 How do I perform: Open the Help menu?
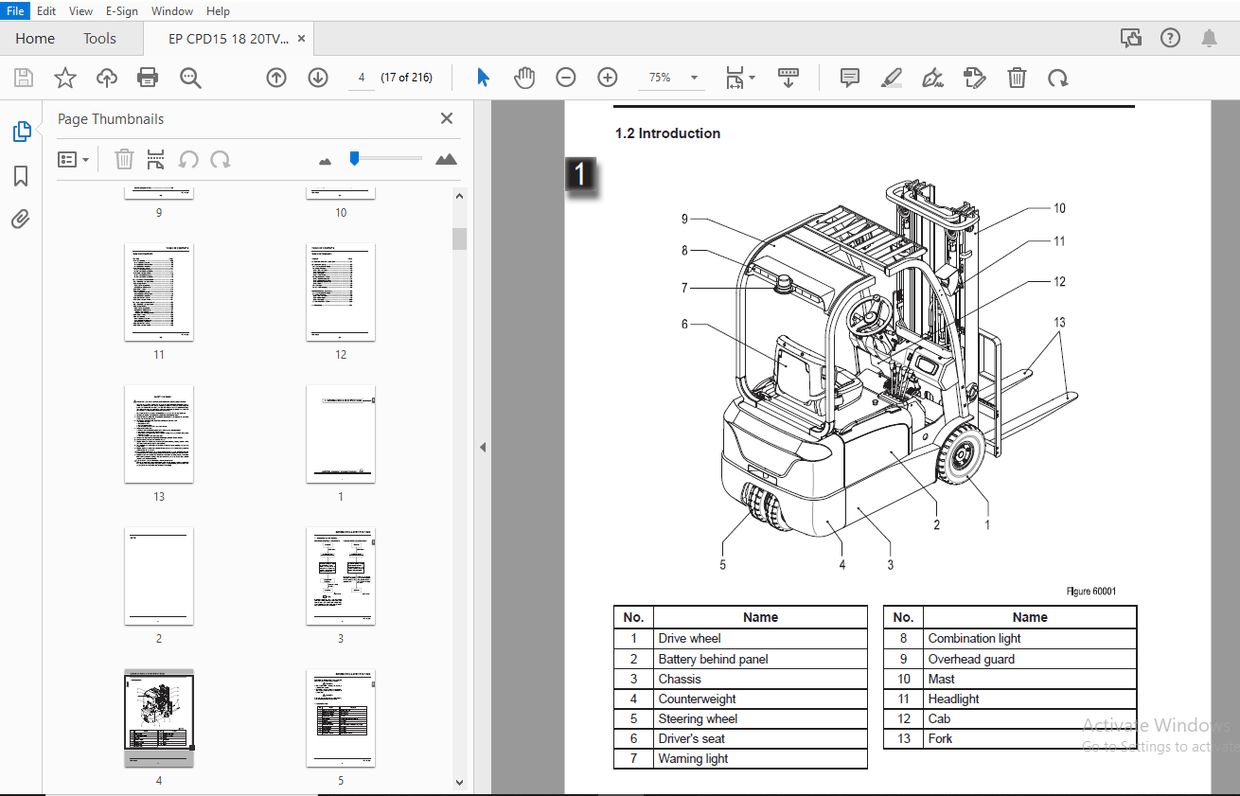pos(217,11)
